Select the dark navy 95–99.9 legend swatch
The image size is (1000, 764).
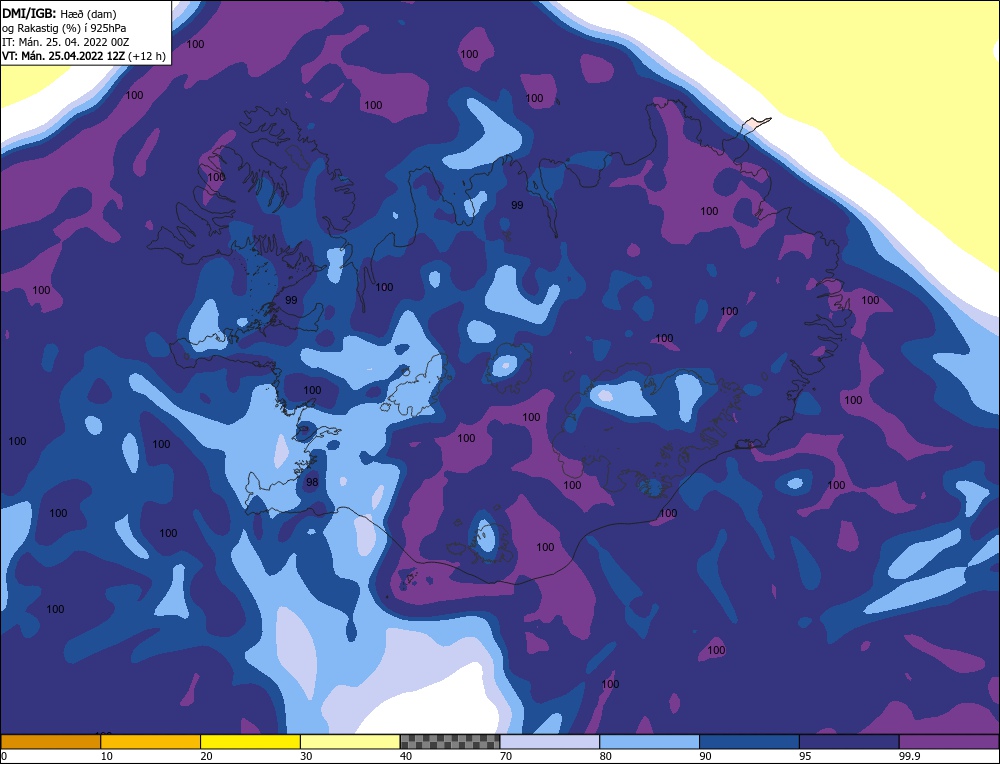[849, 741]
